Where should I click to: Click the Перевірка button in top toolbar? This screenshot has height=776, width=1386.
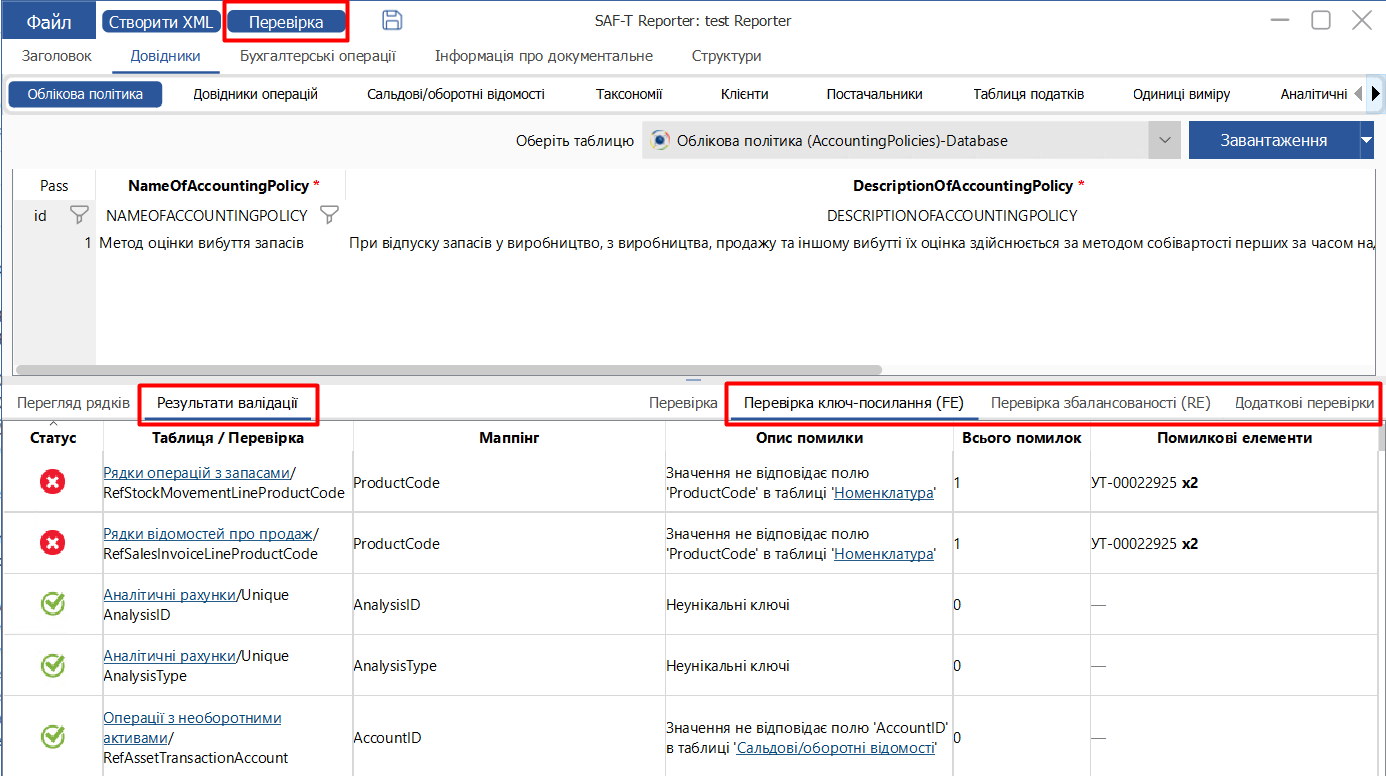286,22
